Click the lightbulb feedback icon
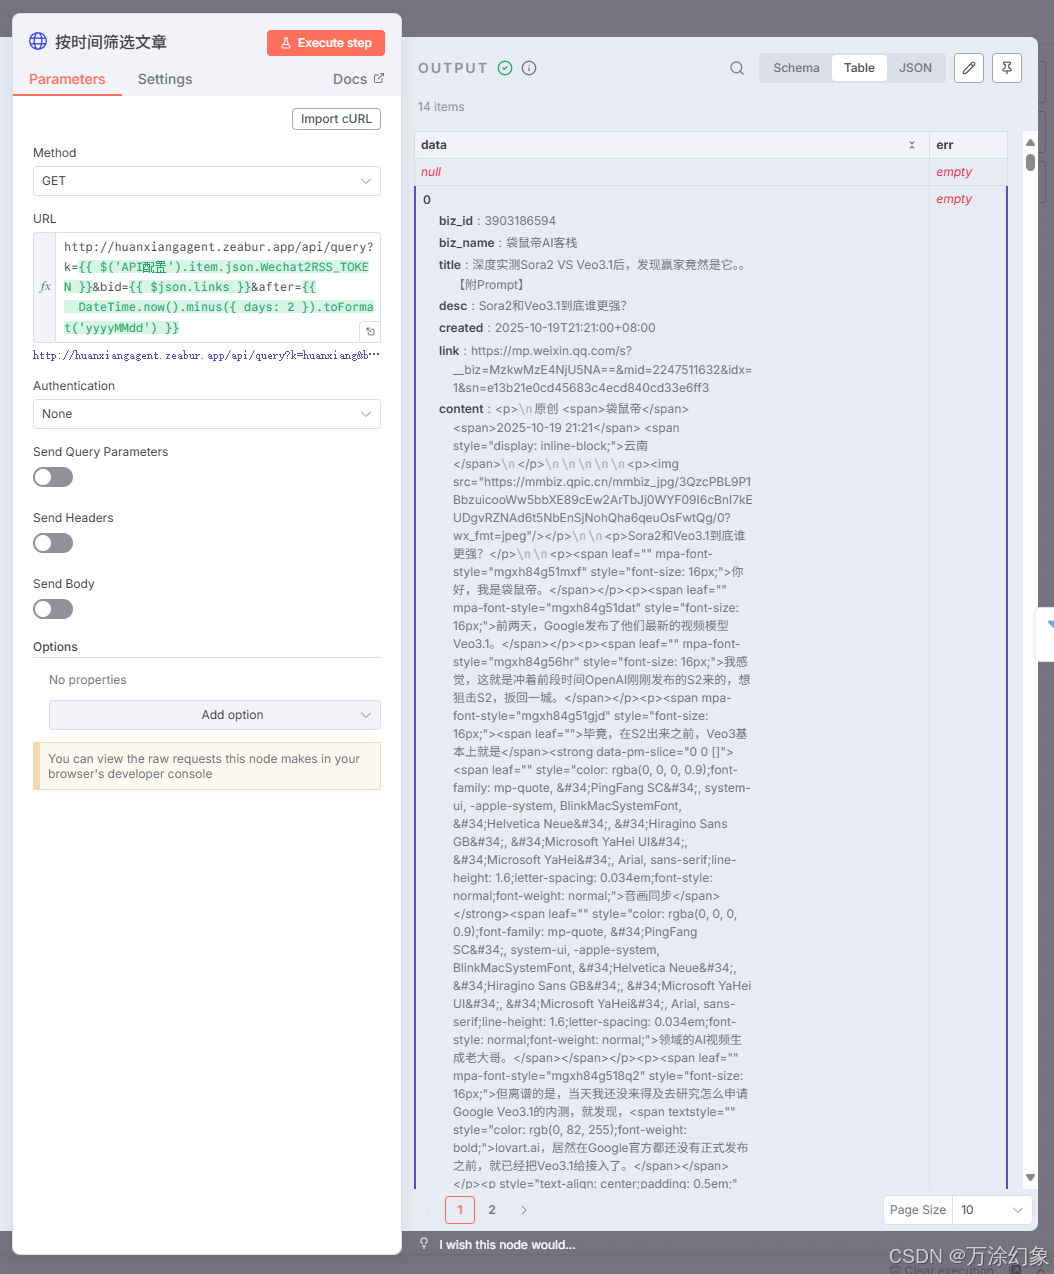This screenshot has width=1054, height=1274. tap(424, 1244)
